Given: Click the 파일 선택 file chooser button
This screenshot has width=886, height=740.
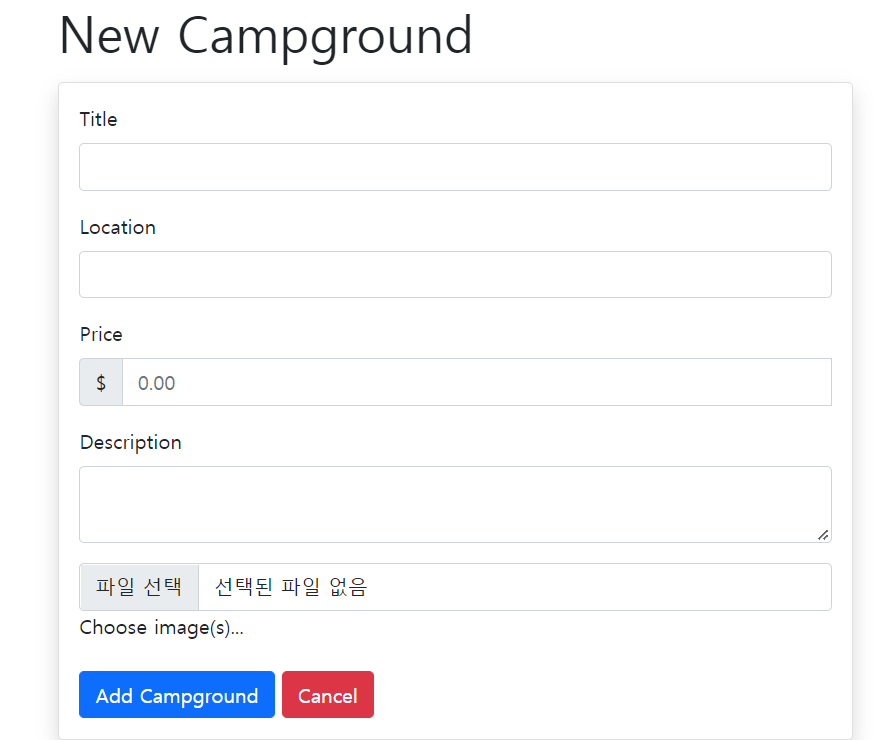Looking at the screenshot, I should [x=139, y=587].
